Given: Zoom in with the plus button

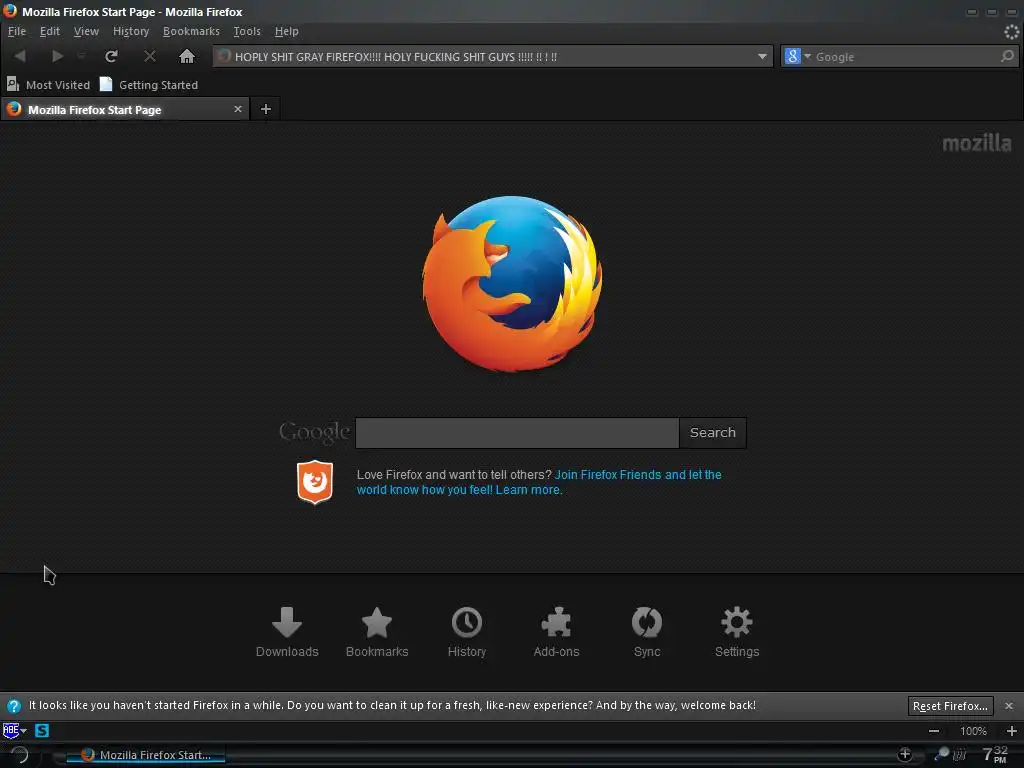Looking at the screenshot, I should pyautogui.click(x=1012, y=731).
